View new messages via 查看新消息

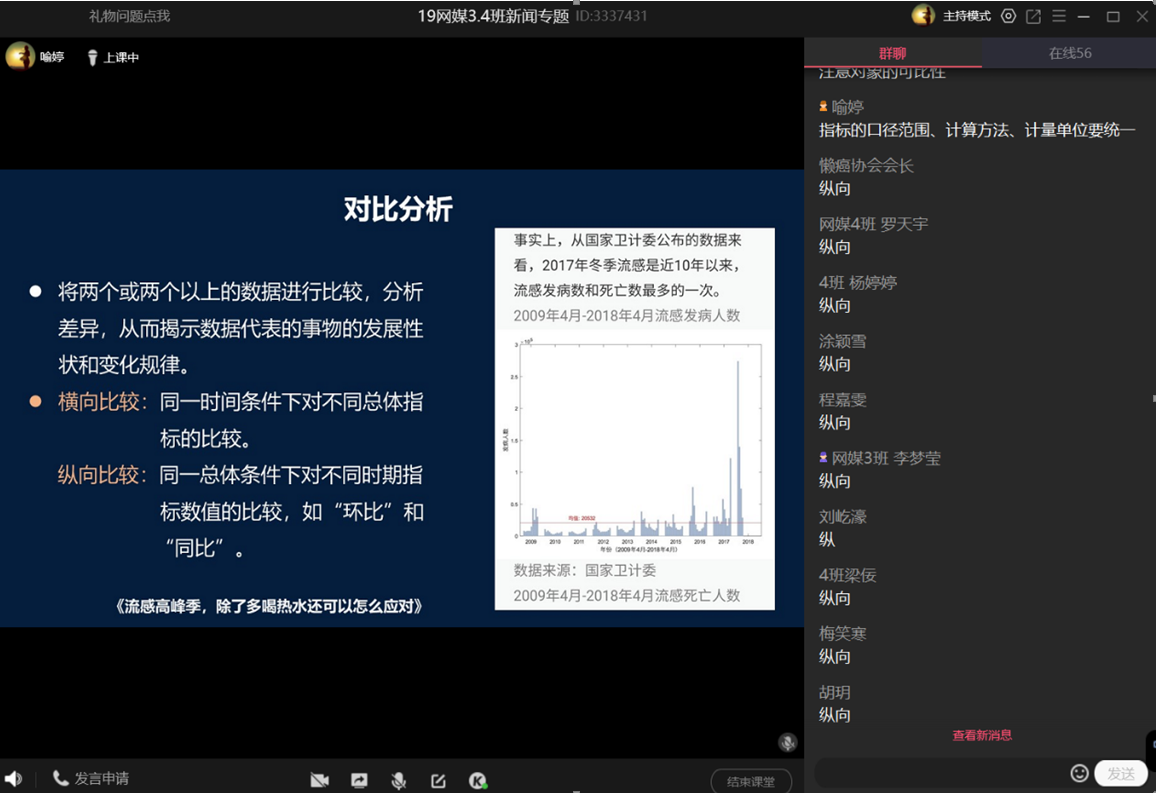coord(981,735)
